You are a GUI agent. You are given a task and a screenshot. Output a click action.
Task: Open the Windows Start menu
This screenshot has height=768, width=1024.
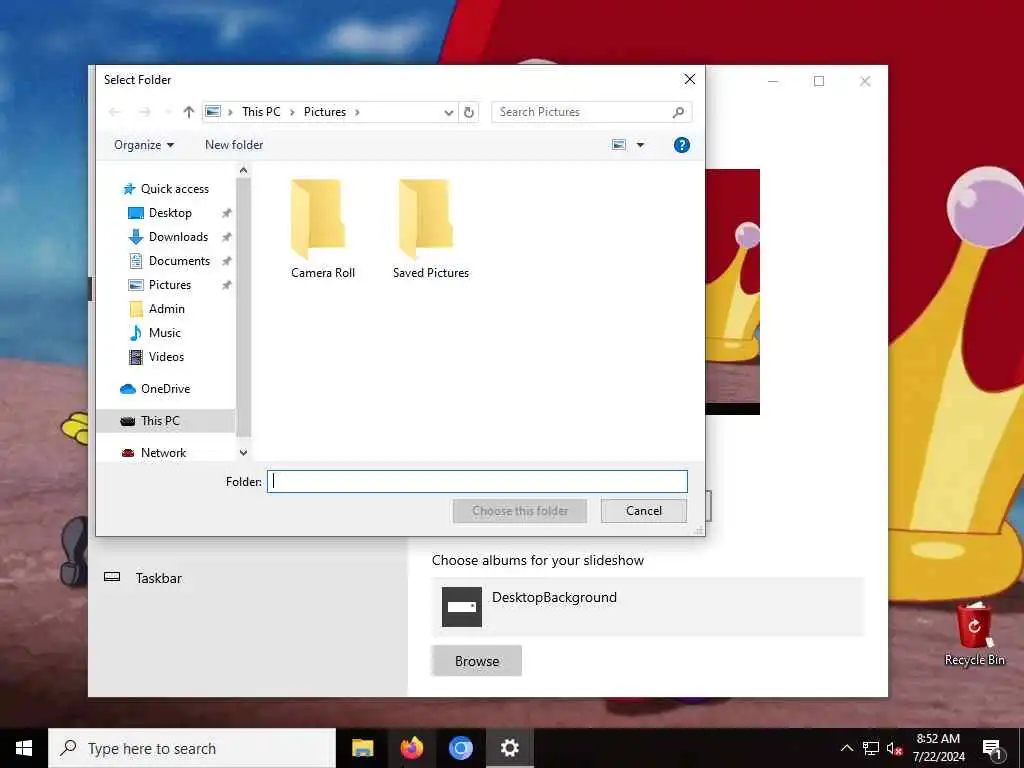pyautogui.click(x=24, y=748)
